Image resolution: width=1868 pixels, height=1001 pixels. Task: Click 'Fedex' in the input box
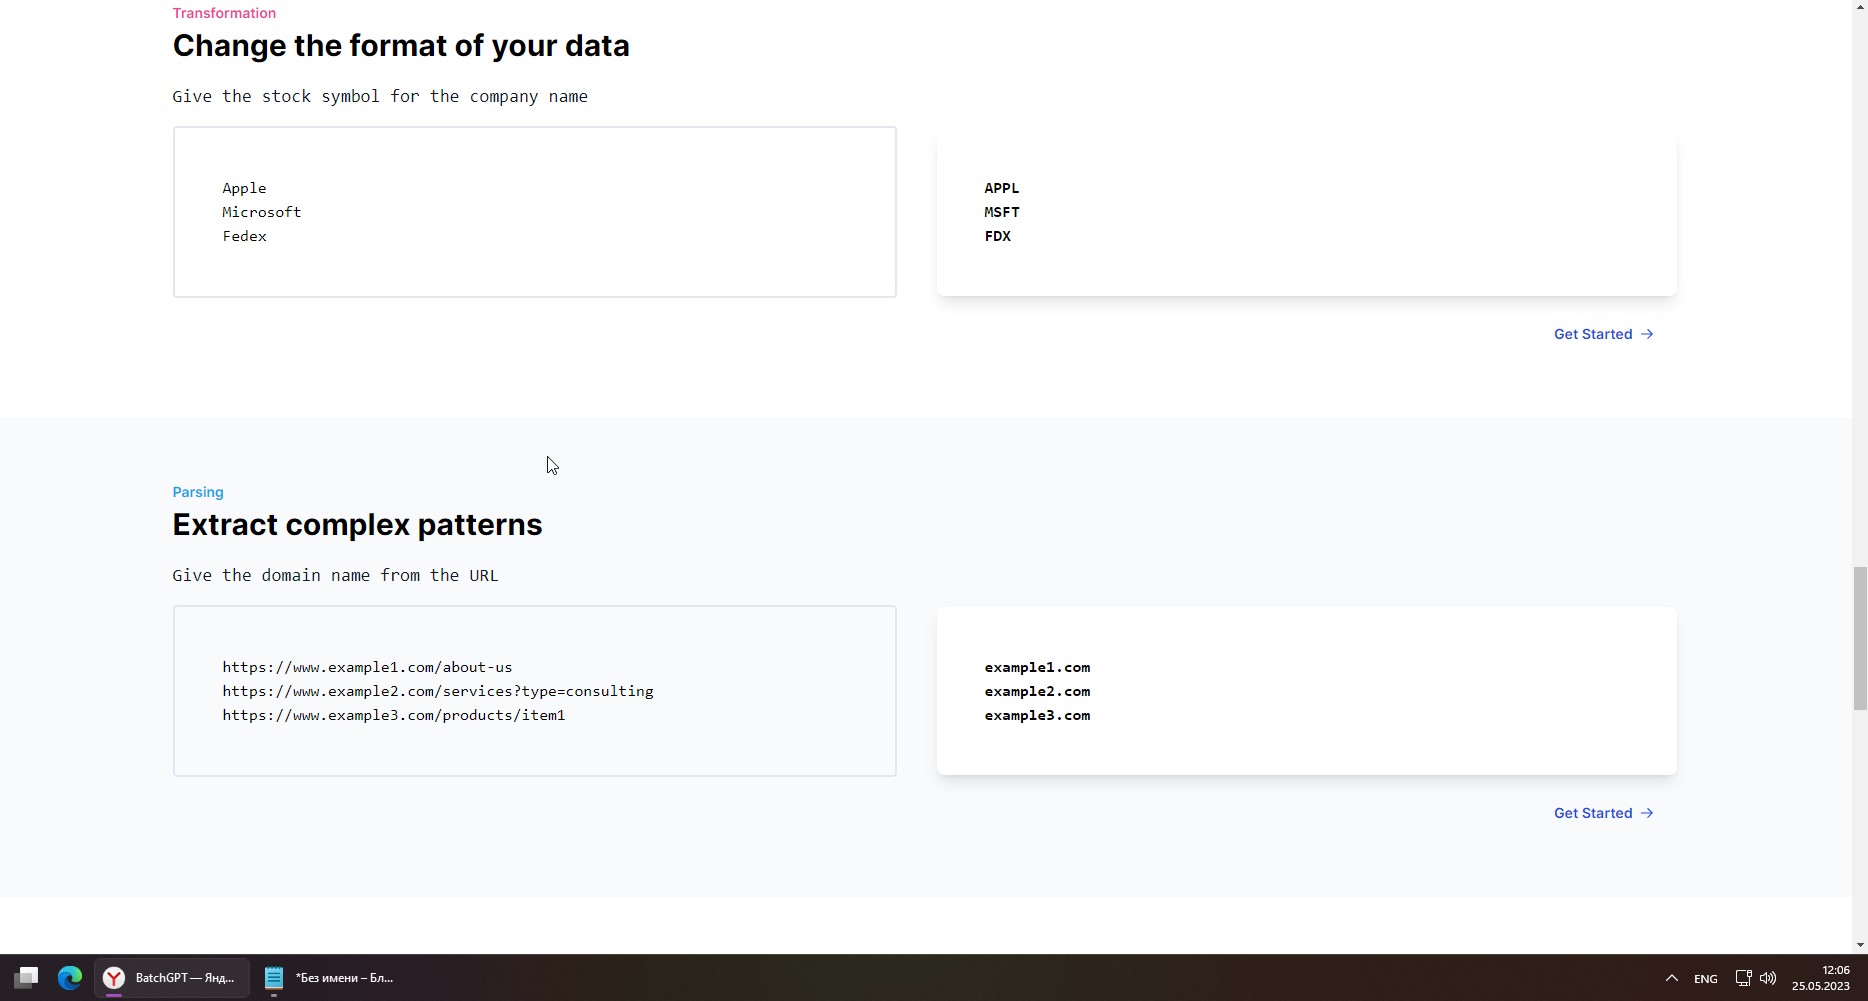point(244,236)
